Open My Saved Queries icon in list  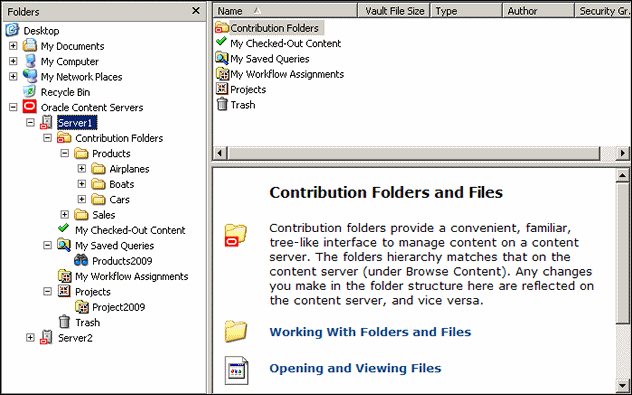point(222,58)
